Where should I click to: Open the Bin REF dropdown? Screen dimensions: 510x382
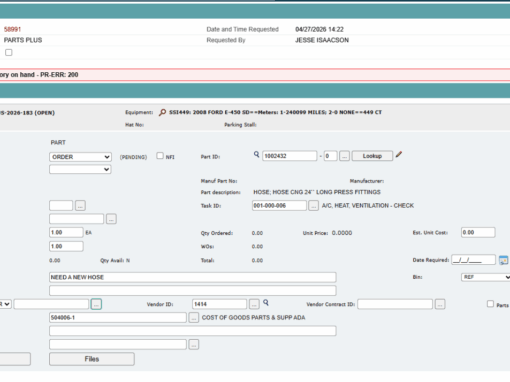pos(486,277)
